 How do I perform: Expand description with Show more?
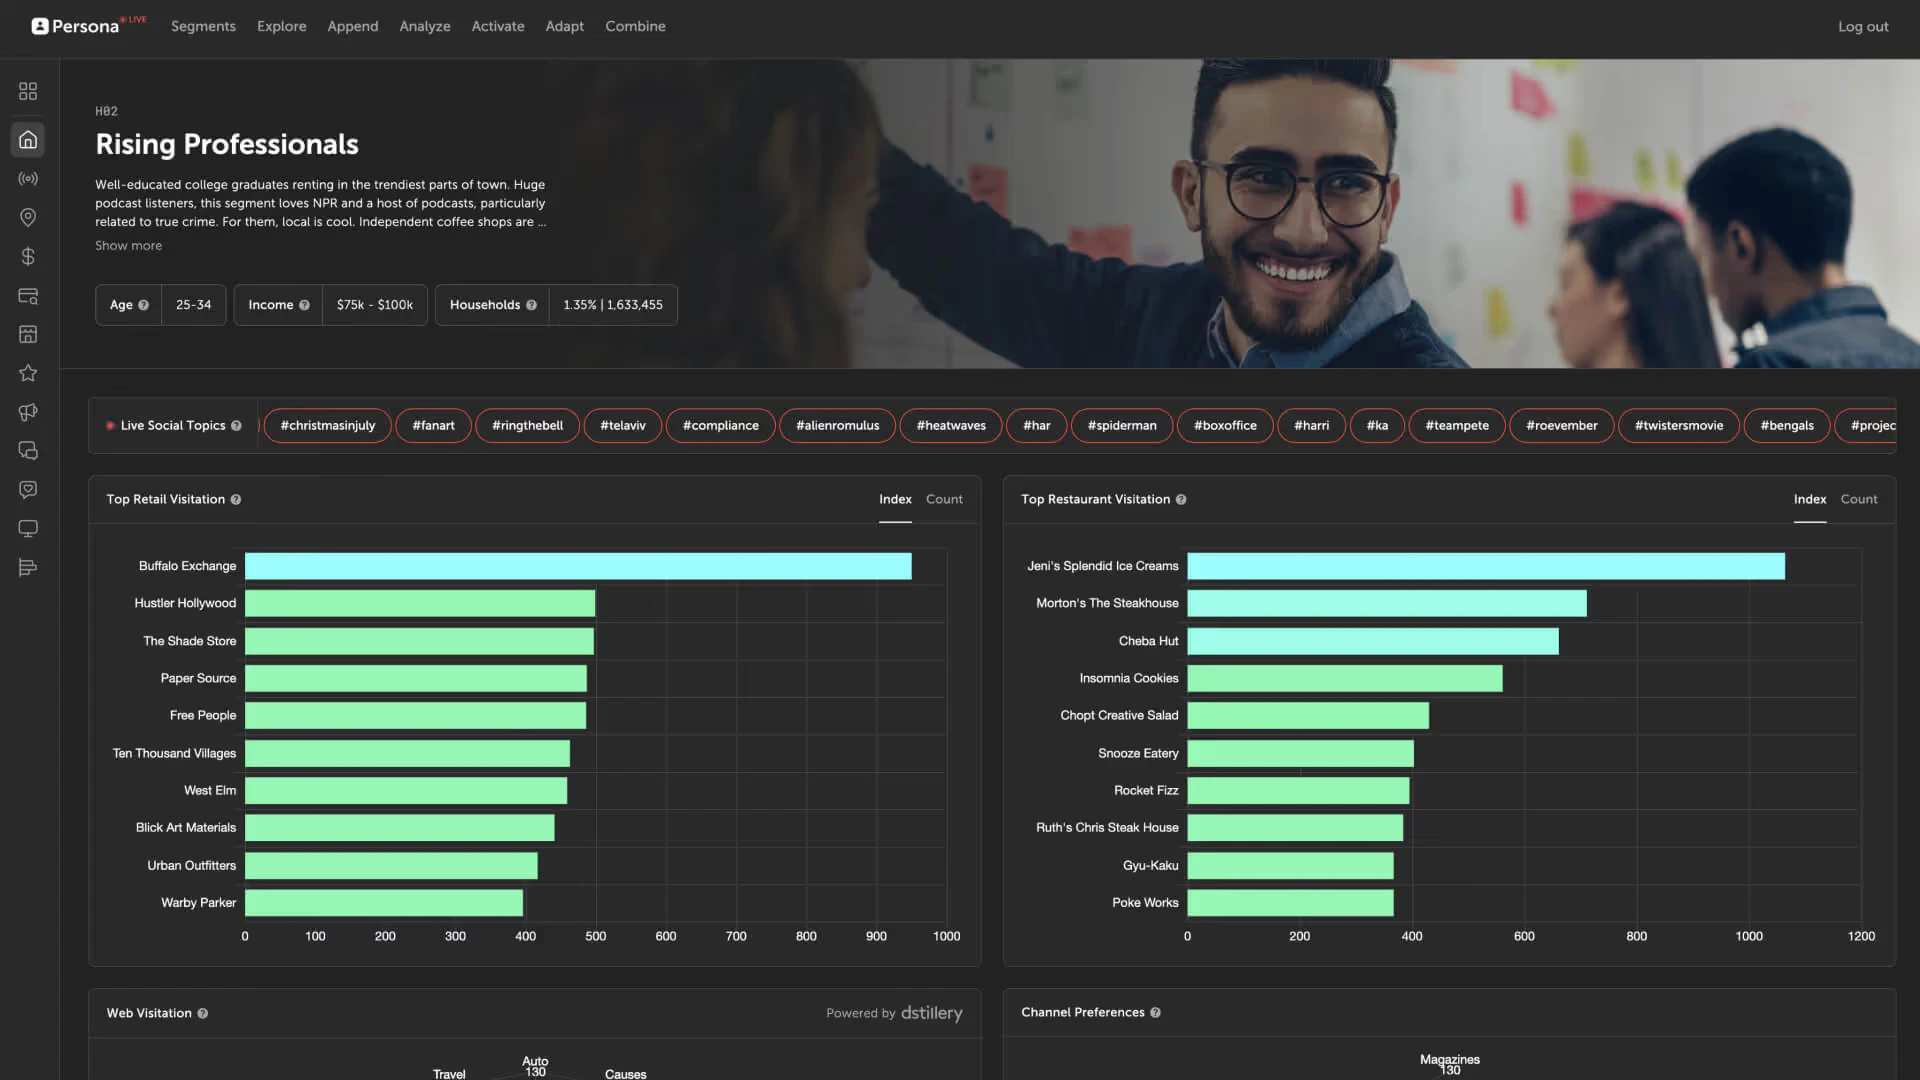[128, 246]
